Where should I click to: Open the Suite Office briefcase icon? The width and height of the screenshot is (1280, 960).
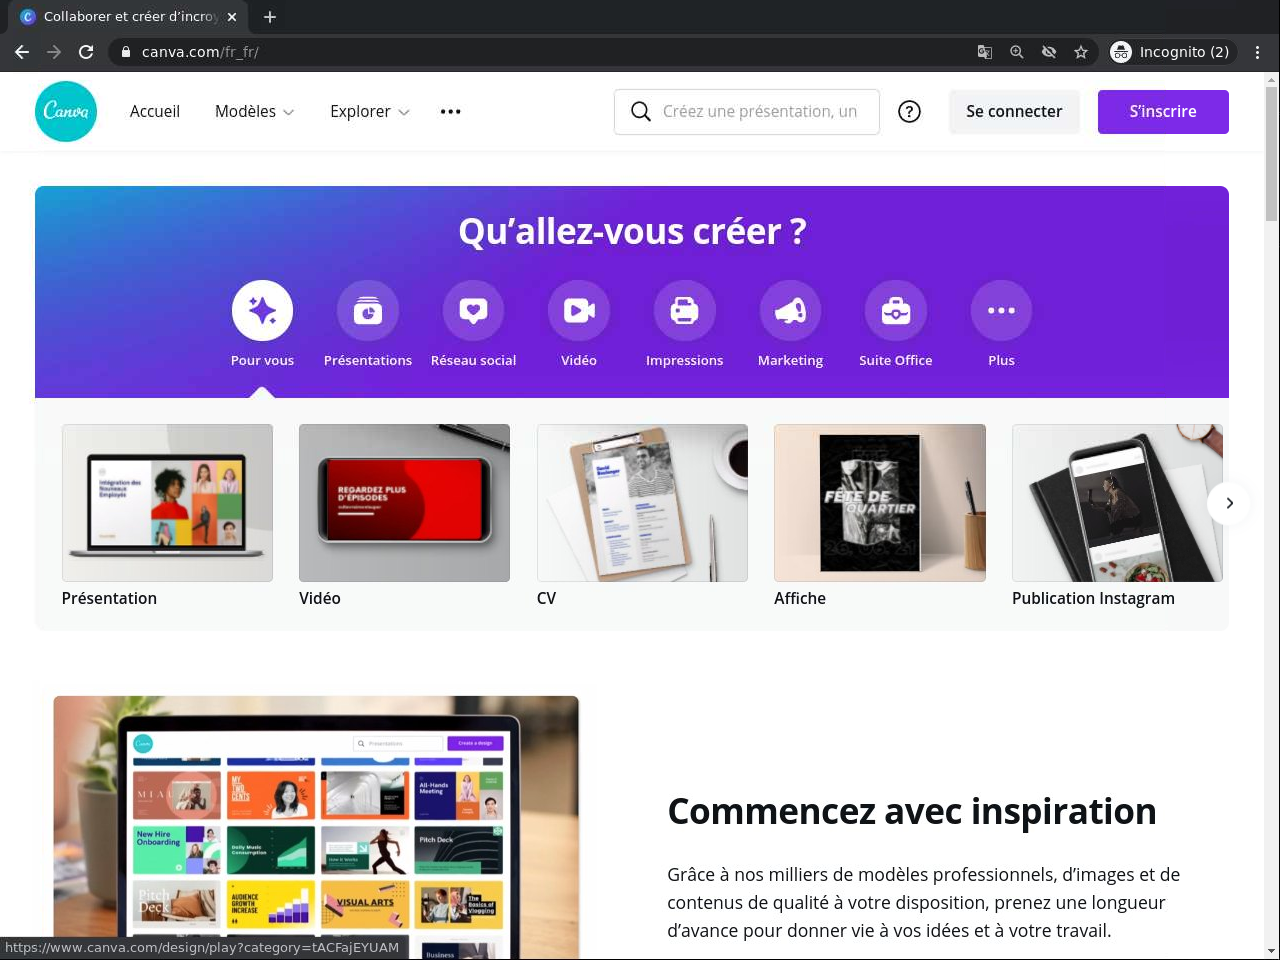coord(896,311)
